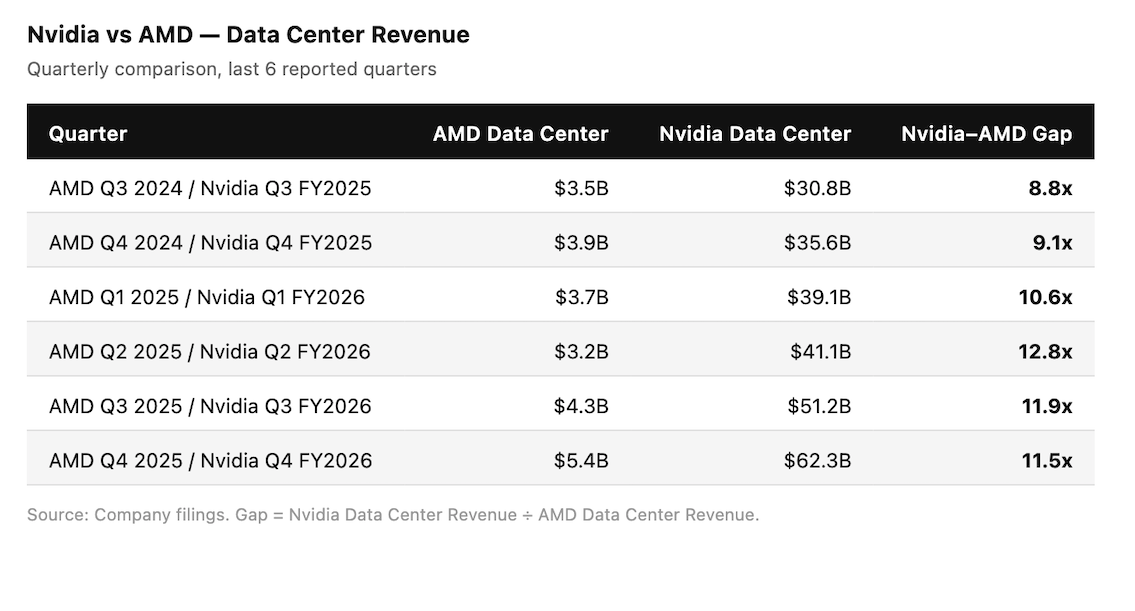This screenshot has height=611, width=1135.
Task: Select the AMD Q4 2024 row label
Action: pos(210,243)
